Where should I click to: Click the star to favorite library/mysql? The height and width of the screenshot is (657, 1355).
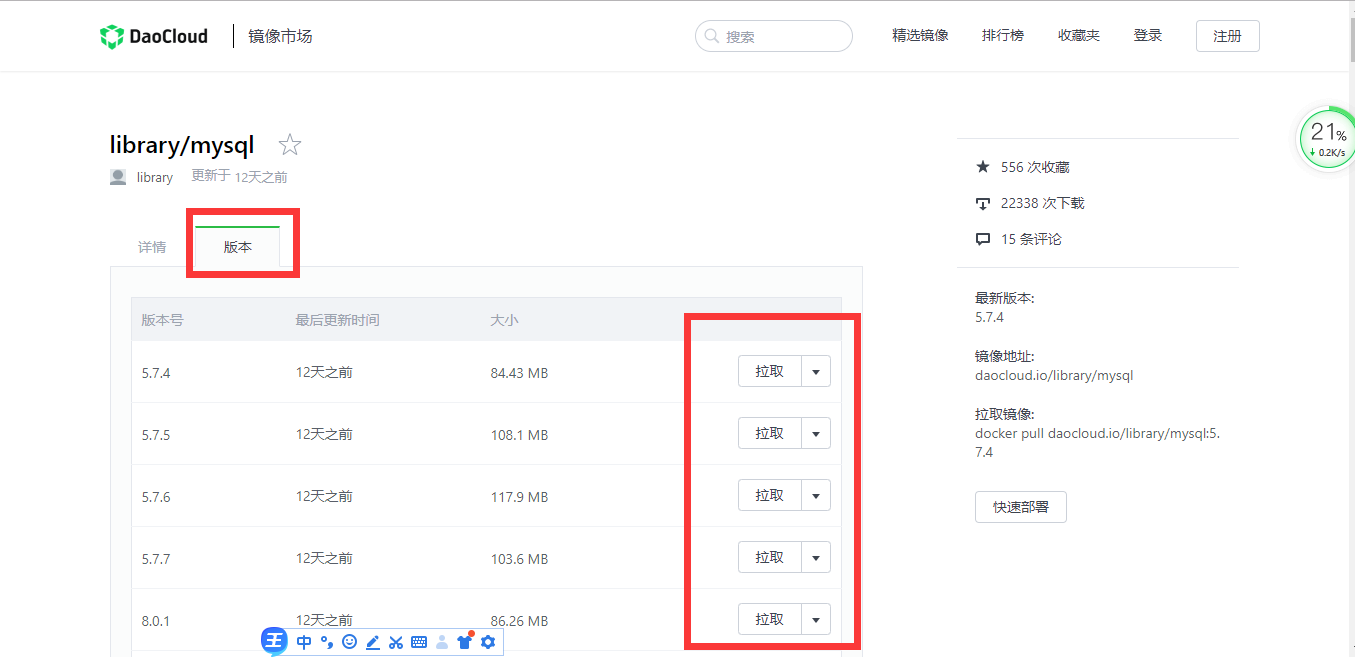pos(289,144)
